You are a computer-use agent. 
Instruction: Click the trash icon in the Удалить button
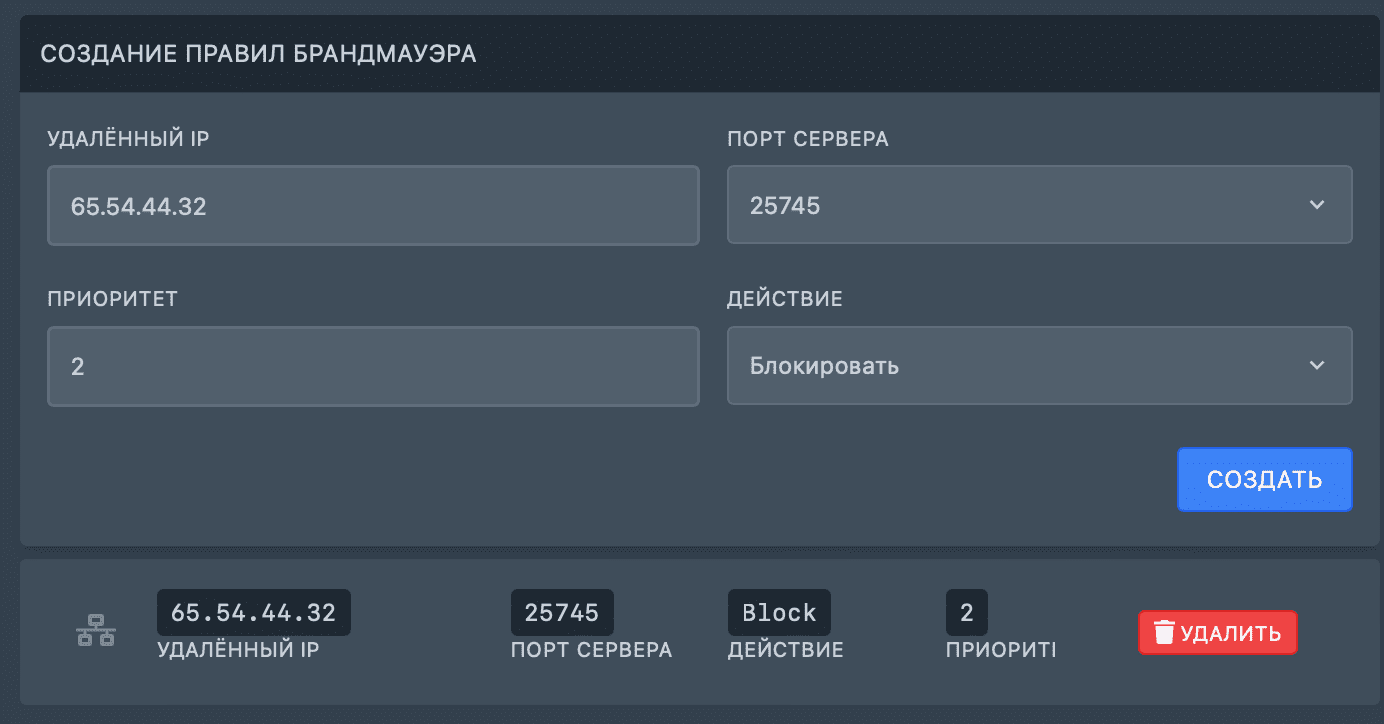[x=1164, y=633]
